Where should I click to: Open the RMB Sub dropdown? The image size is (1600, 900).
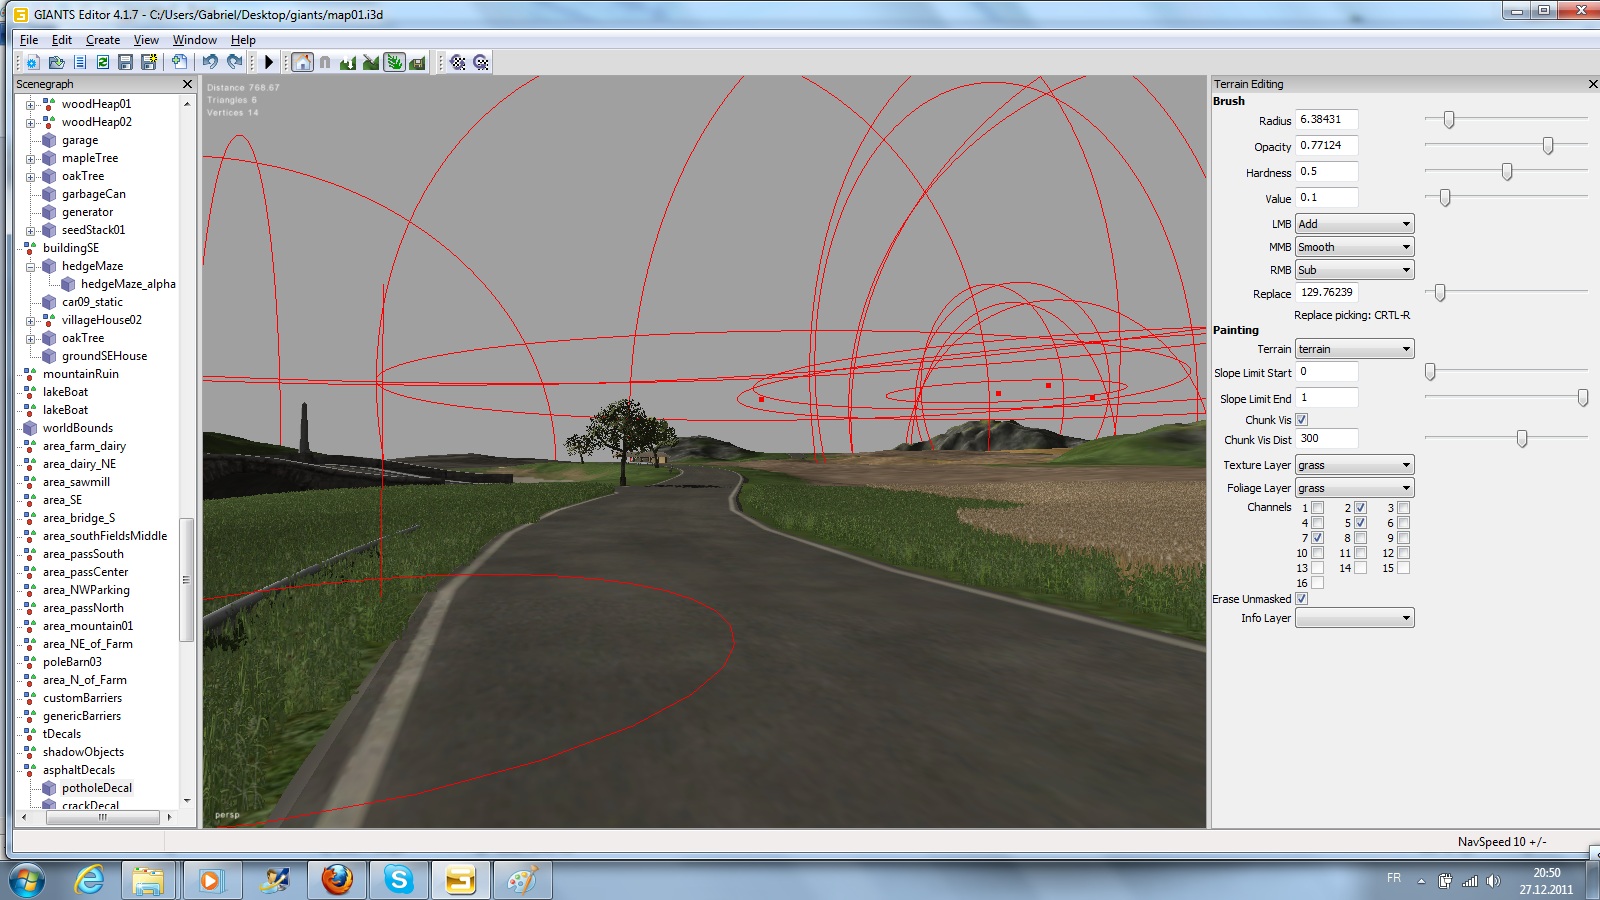pos(1354,270)
